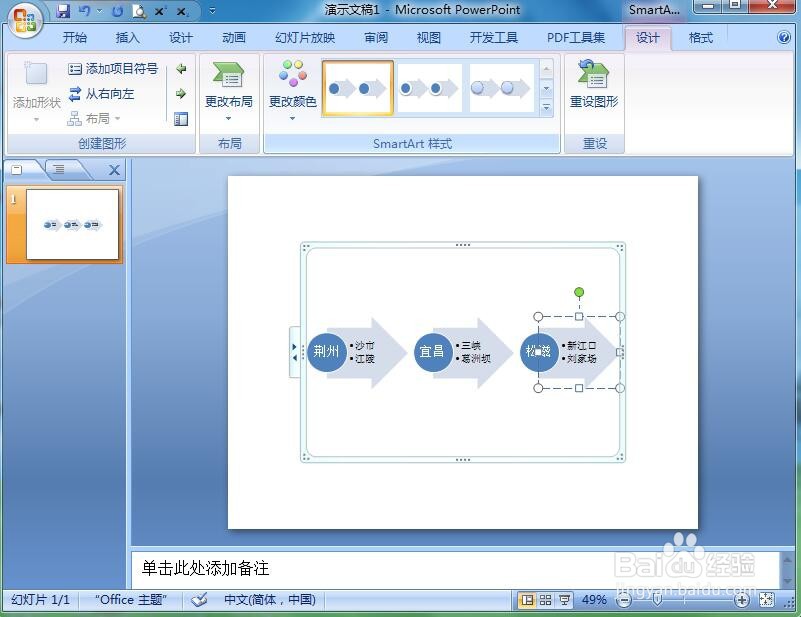801x617 pixels.
Task: Select the SmartArt 设计 contextual tab
Action: pos(647,37)
